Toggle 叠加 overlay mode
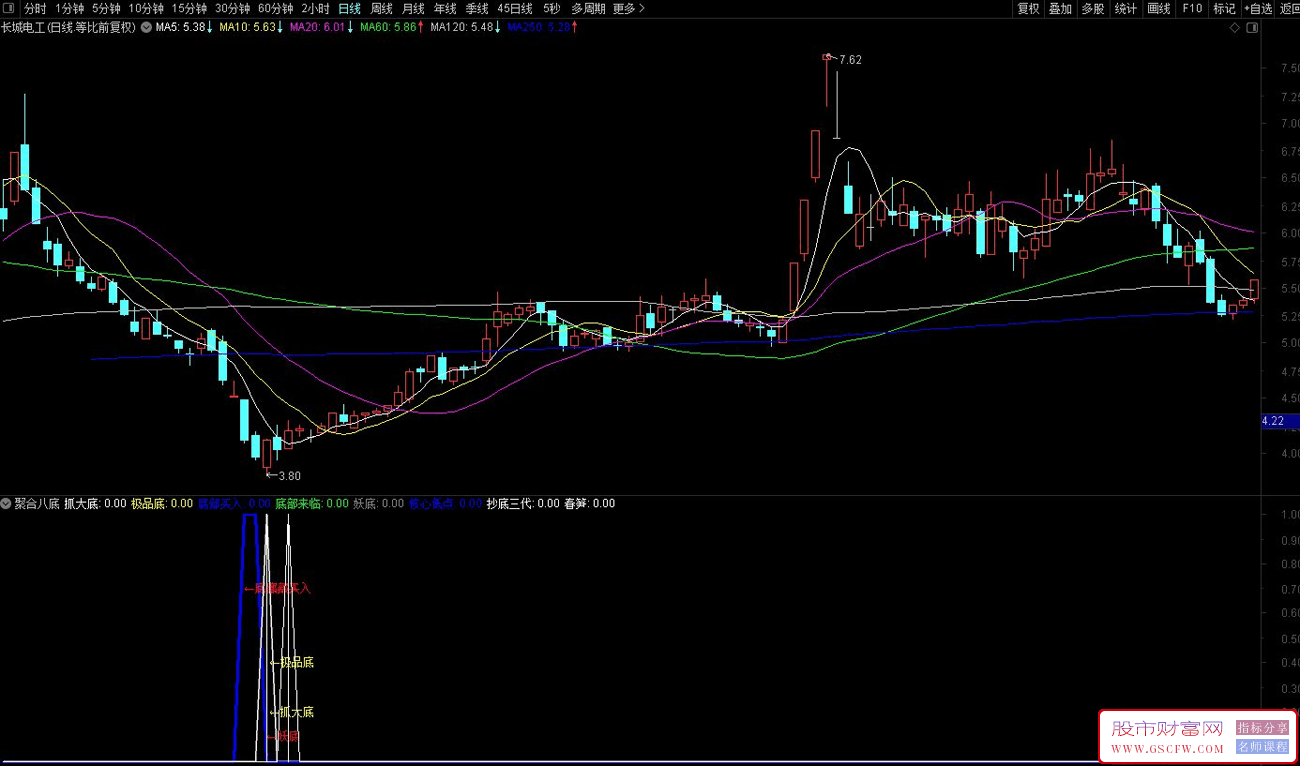 pos(1060,9)
